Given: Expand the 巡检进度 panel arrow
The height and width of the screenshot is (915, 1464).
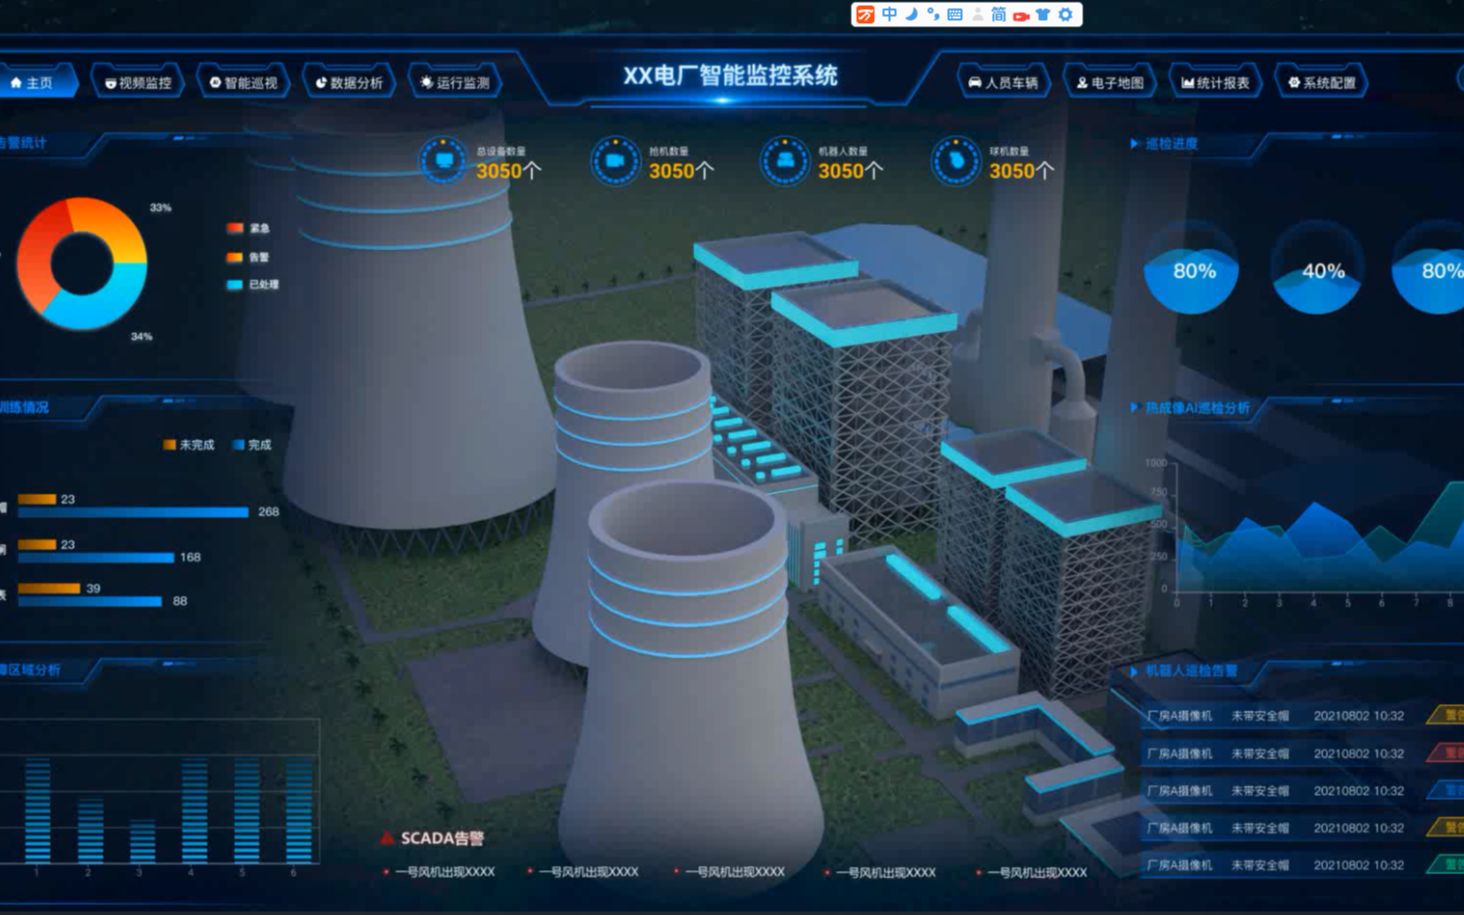Looking at the screenshot, I should [1134, 144].
